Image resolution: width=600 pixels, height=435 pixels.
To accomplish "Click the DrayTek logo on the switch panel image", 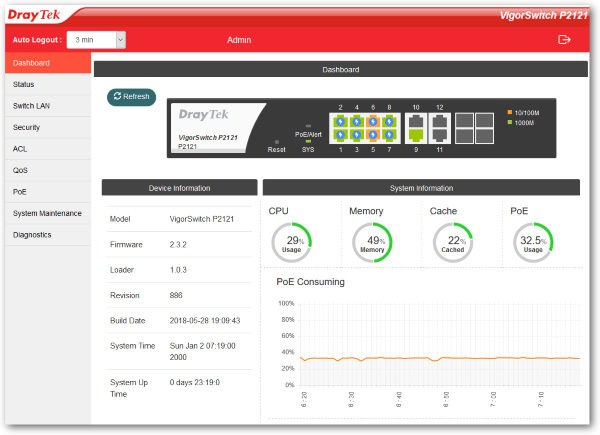I will pos(203,114).
